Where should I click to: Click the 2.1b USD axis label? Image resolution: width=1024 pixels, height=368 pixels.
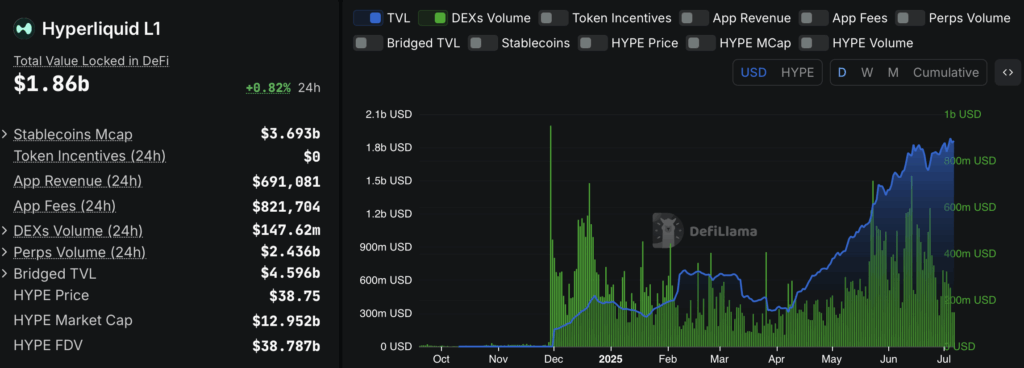point(388,114)
